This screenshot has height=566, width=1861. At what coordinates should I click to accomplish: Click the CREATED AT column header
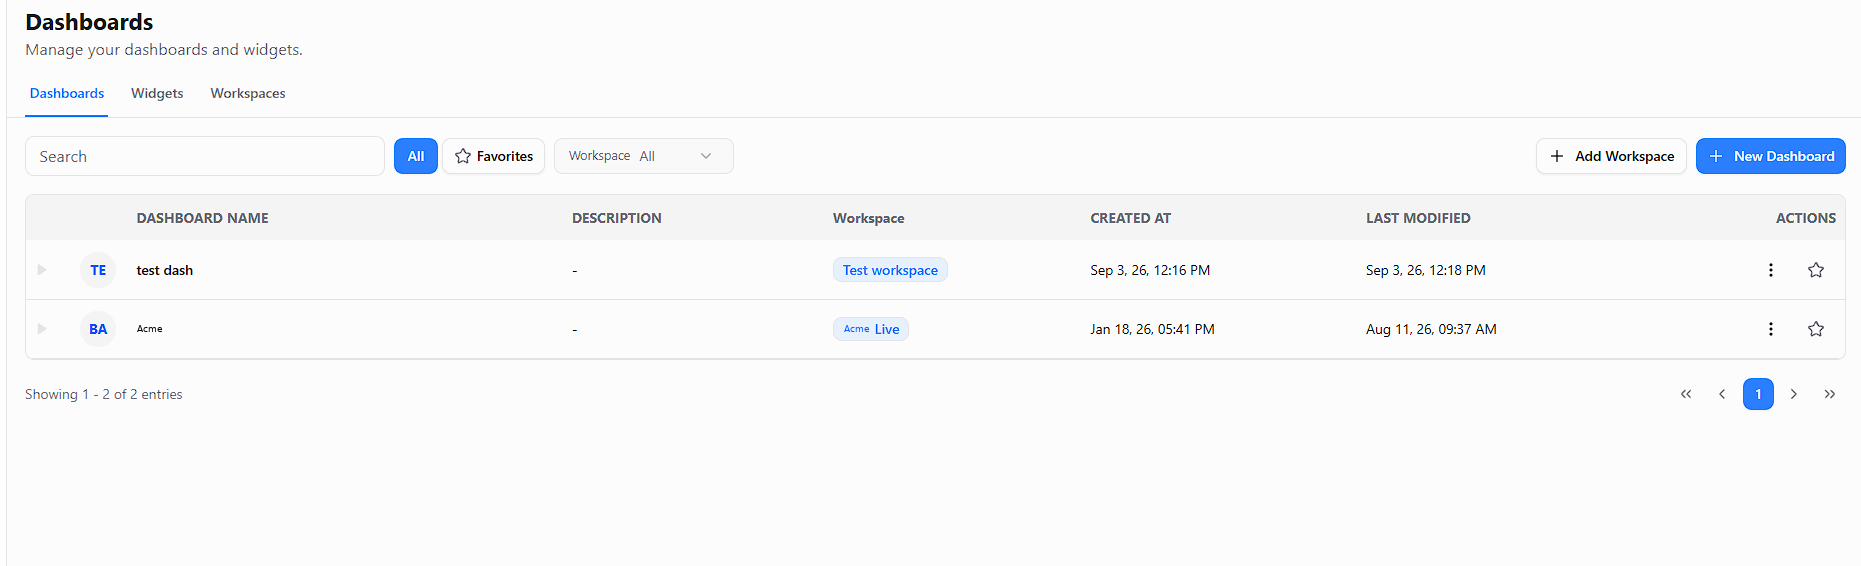click(1131, 218)
